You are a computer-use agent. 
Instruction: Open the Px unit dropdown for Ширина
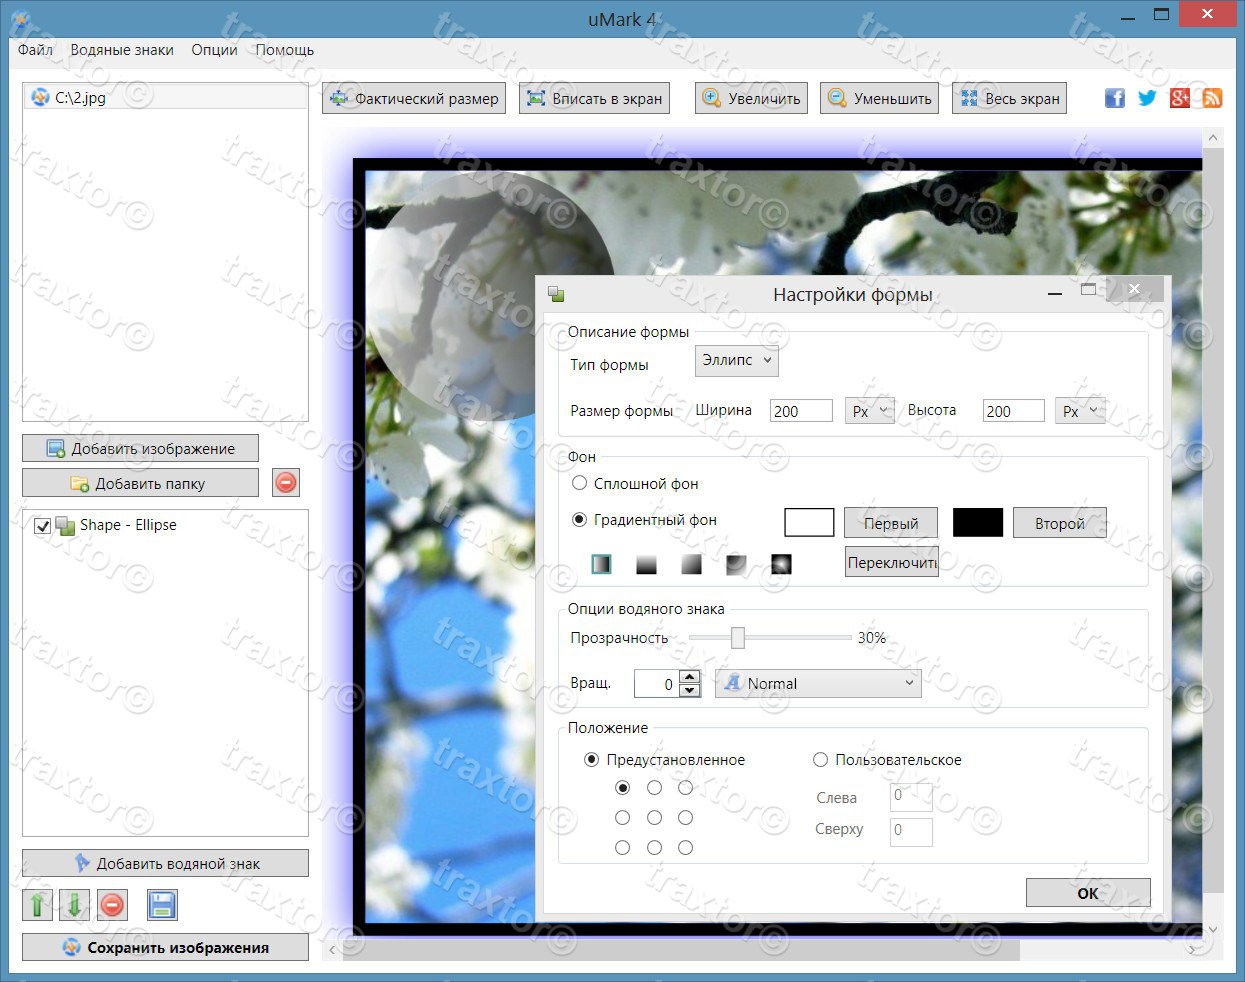click(869, 411)
